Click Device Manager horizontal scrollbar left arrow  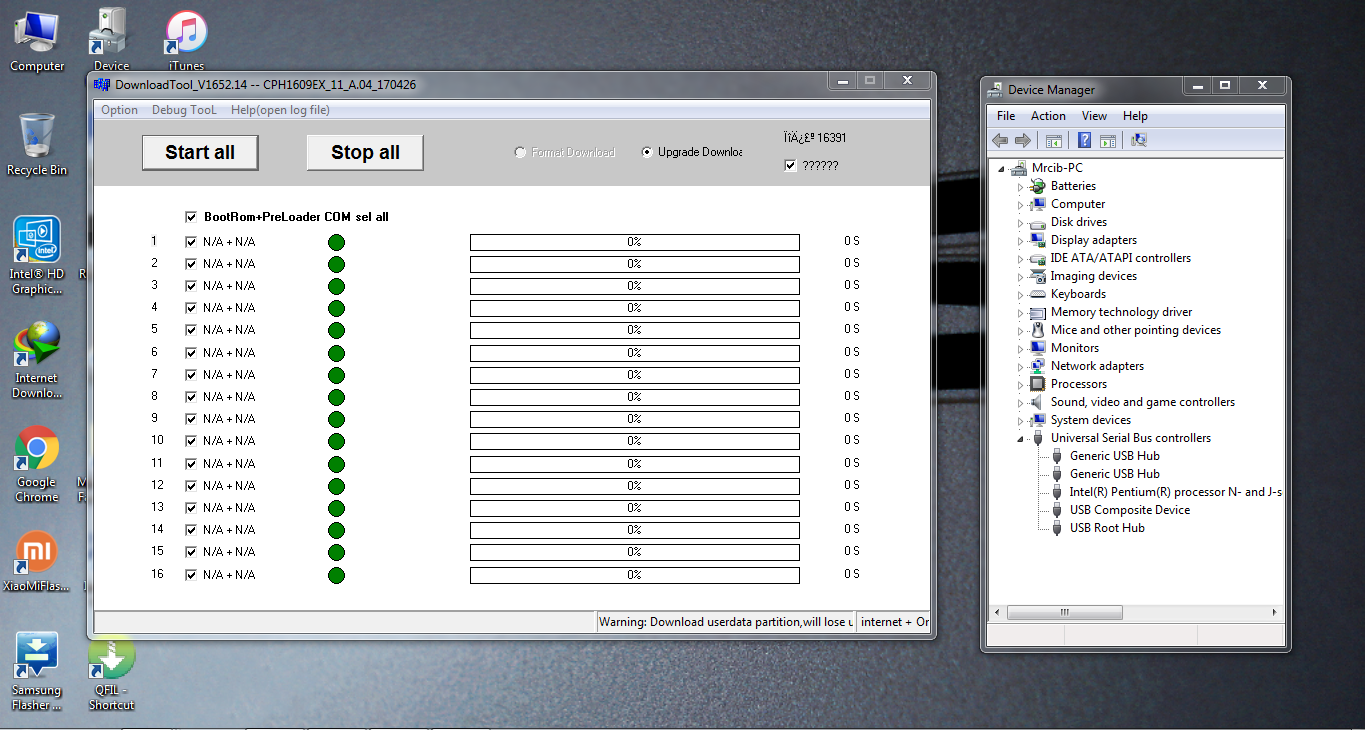(x=996, y=612)
